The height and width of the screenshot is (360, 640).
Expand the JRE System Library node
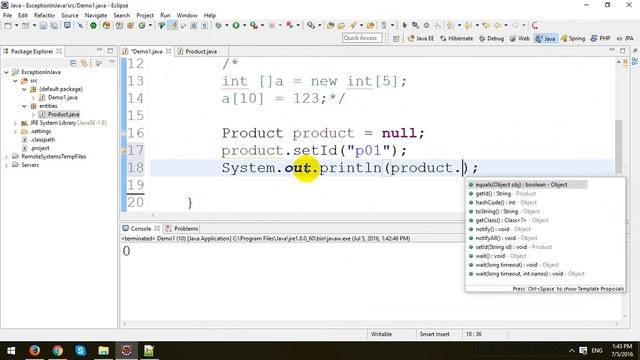click(x=15, y=123)
